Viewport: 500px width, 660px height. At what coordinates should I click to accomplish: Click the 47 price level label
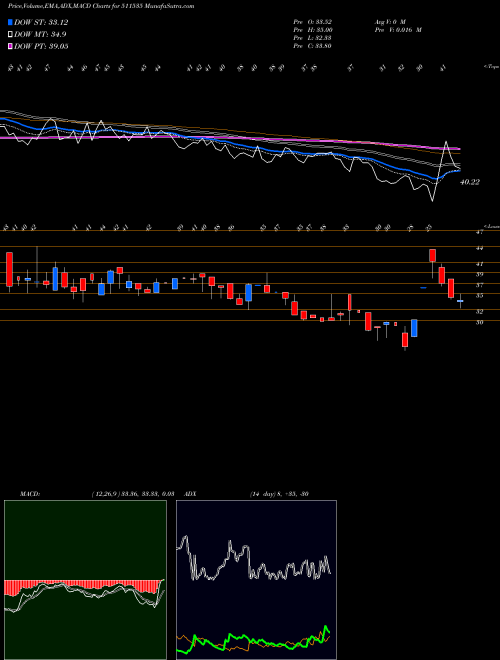[x=479, y=232]
